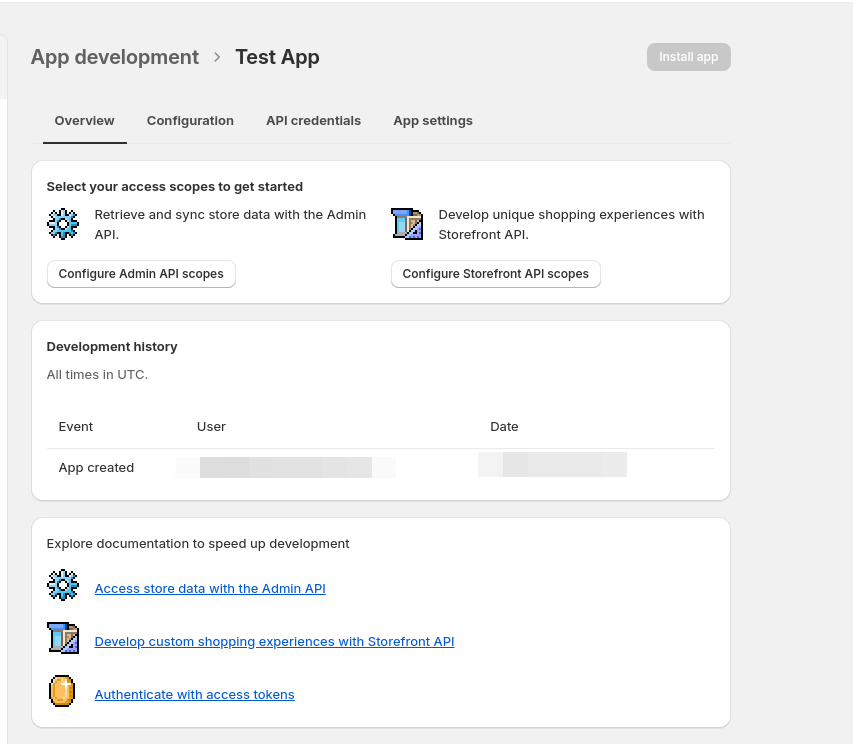Switch to the Overview tab
The image size is (853, 744).
pos(84,121)
